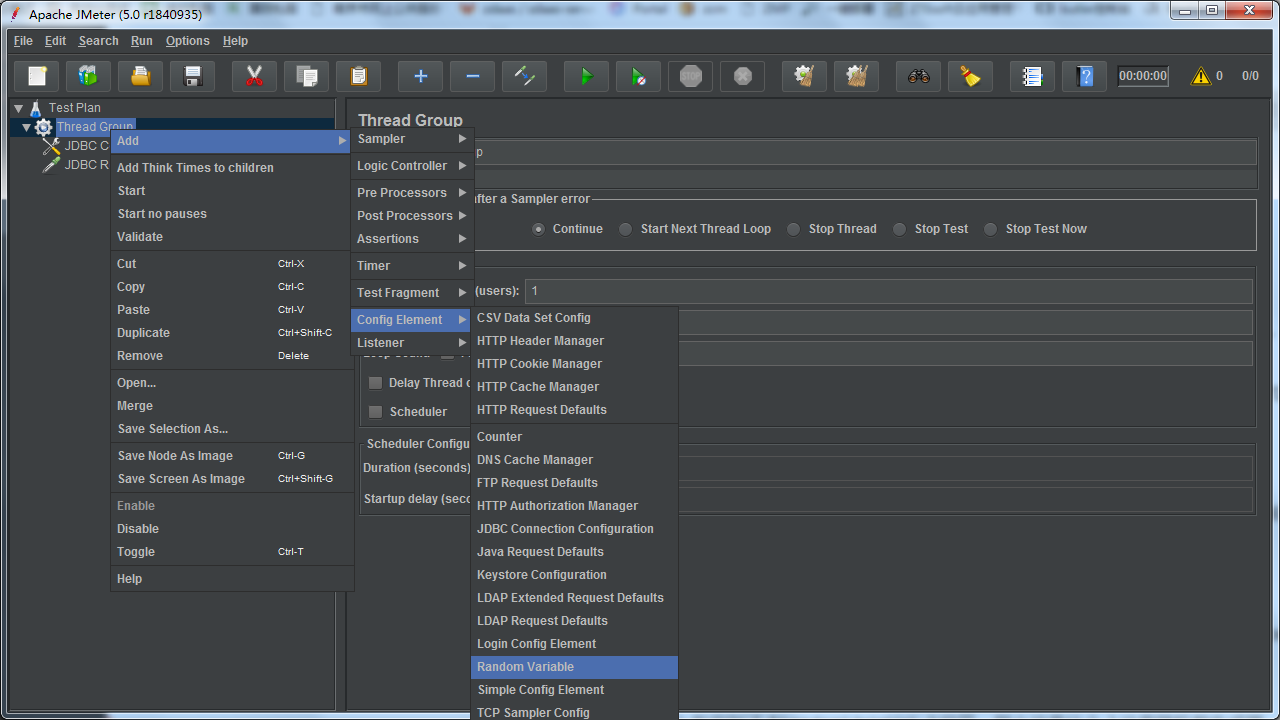Open the File menu
The height and width of the screenshot is (720, 1280).
point(23,41)
